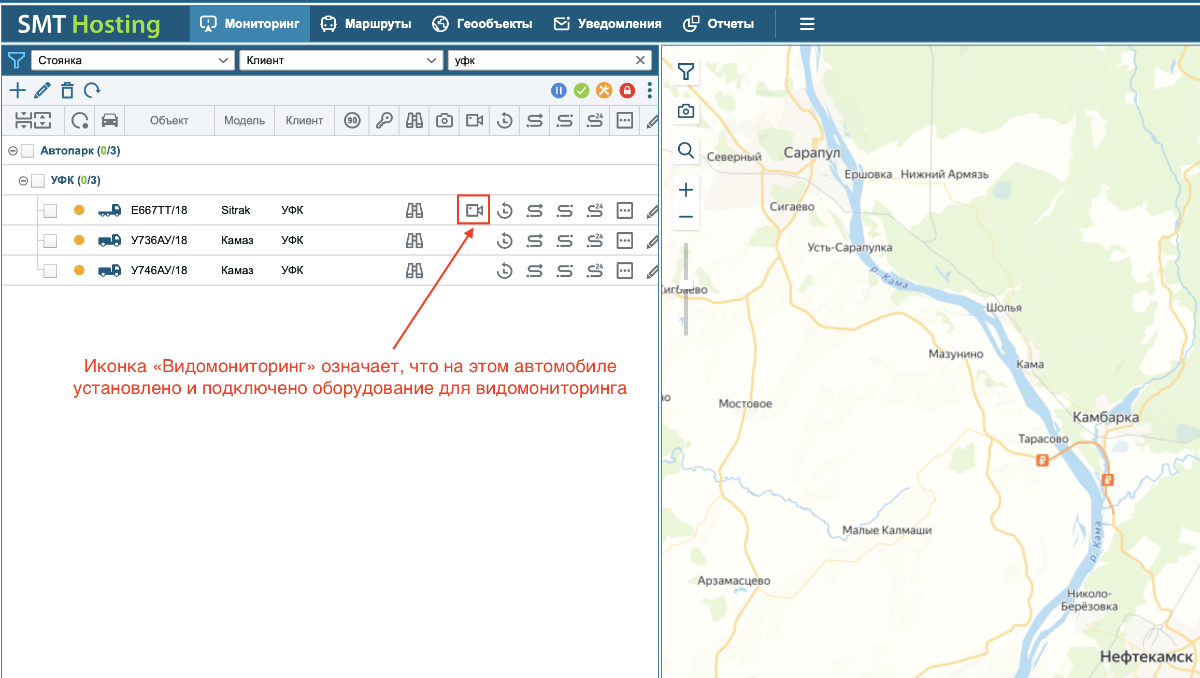Click the SMT Hosting logo

pos(89,24)
